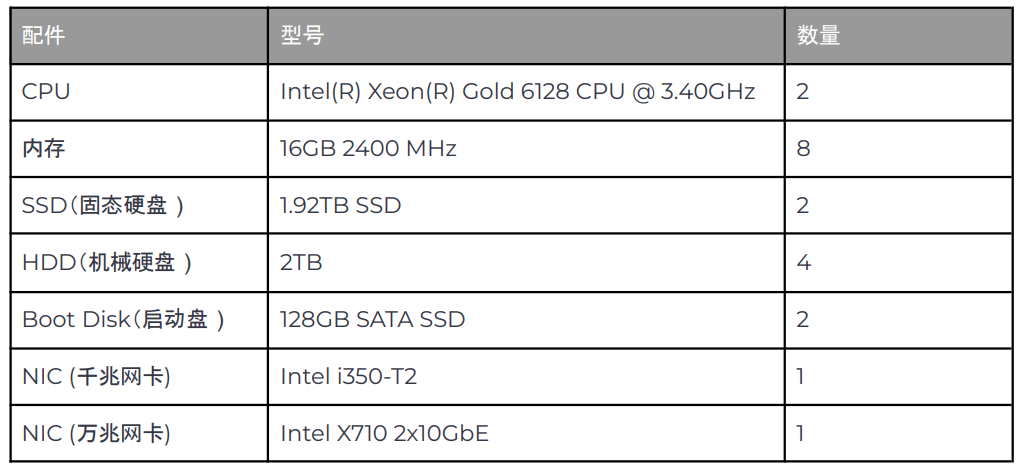
Task: Click the 配件 column header
Action: [x=139, y=36]
